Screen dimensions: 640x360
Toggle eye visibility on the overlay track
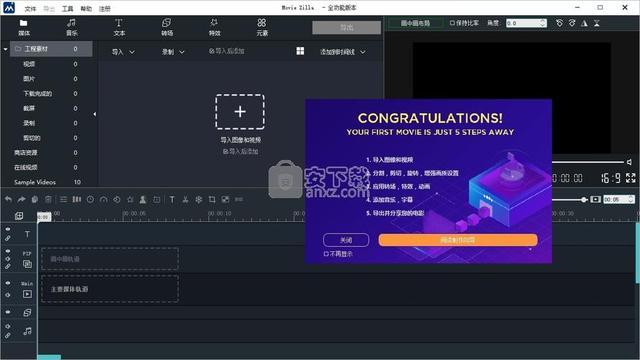pos(8,312)
